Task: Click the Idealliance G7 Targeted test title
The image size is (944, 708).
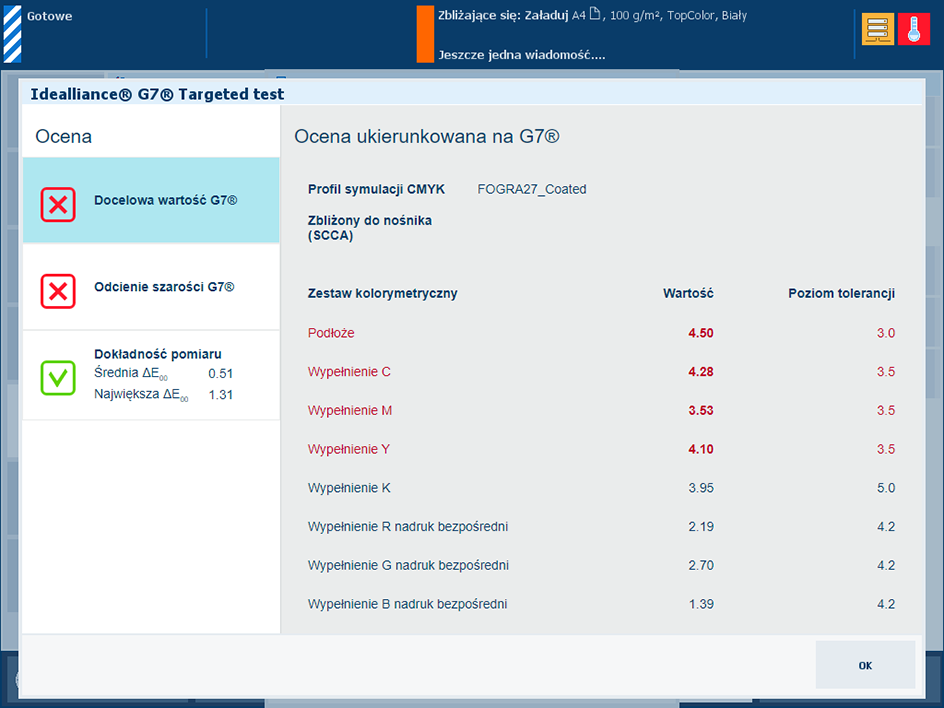Action: pos(157,94)
